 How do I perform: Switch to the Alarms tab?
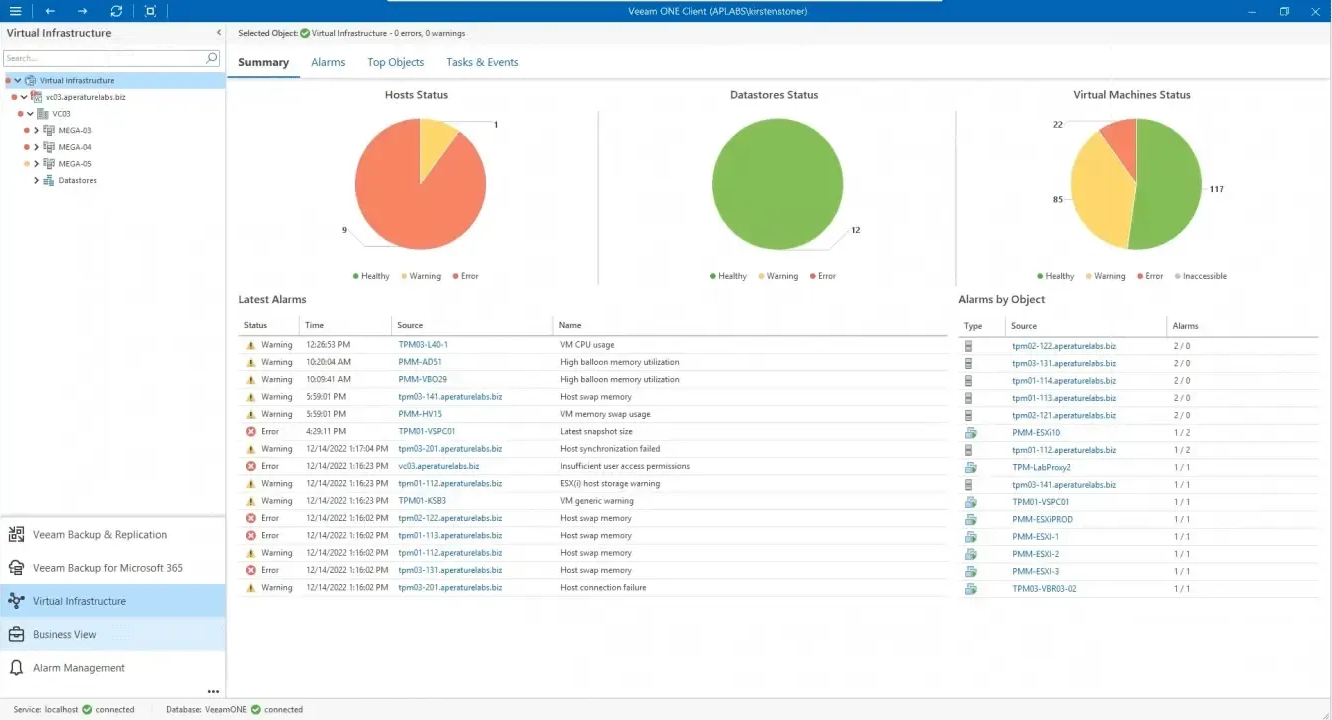pyautogui.click(x=328, y=62)
